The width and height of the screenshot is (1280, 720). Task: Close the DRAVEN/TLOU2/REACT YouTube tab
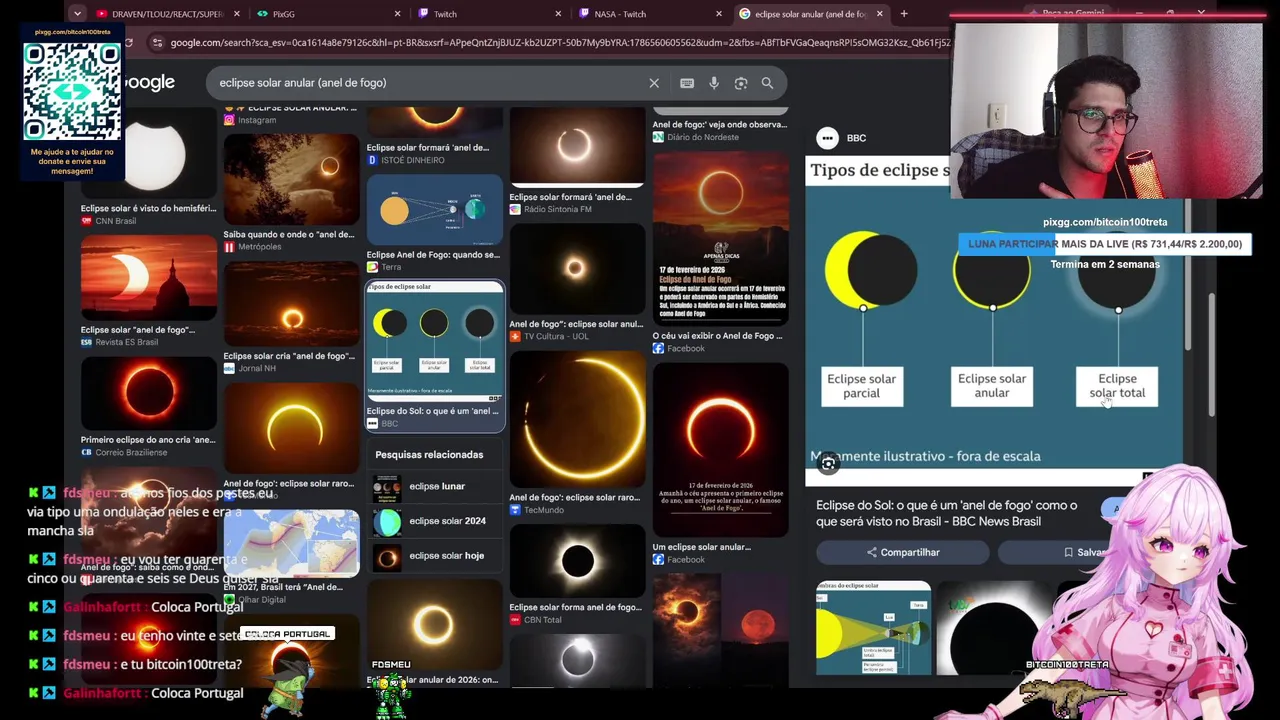point(237,14)
